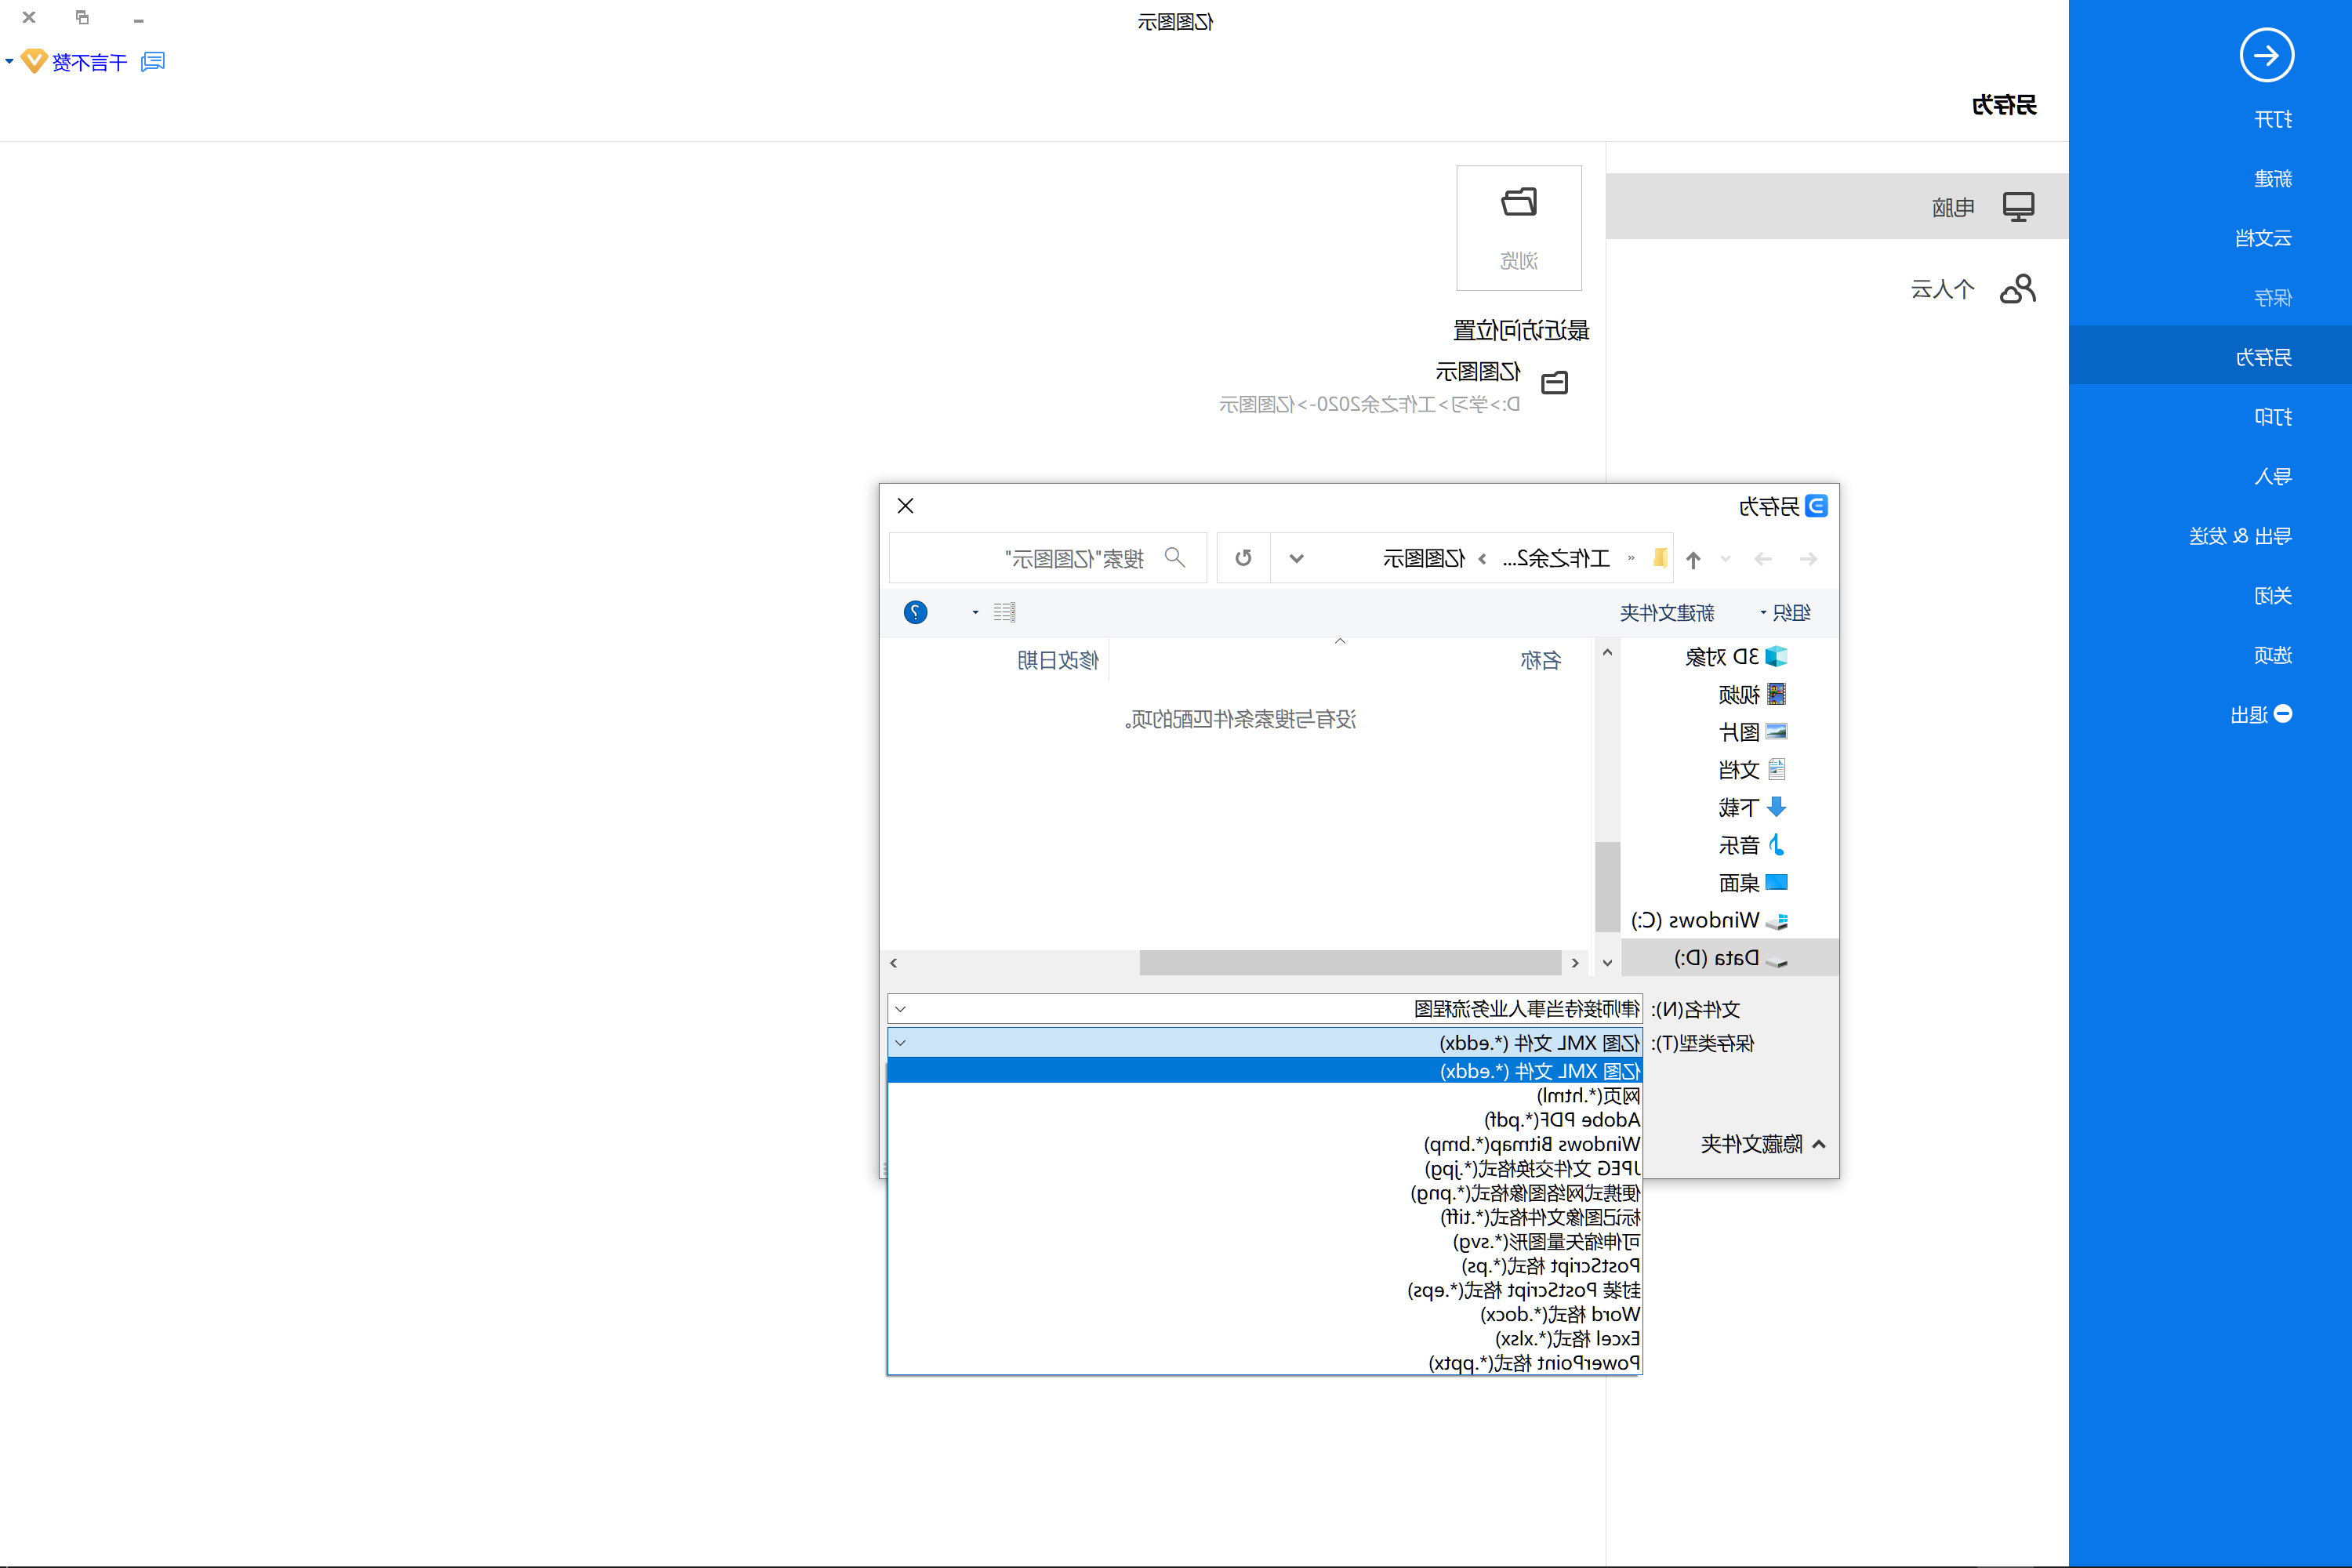This screenshot has width=2352, height=1568.
Task: Click the 亿图图示 breadcrumb in address bar
Action: click(x=1424, y=558)
